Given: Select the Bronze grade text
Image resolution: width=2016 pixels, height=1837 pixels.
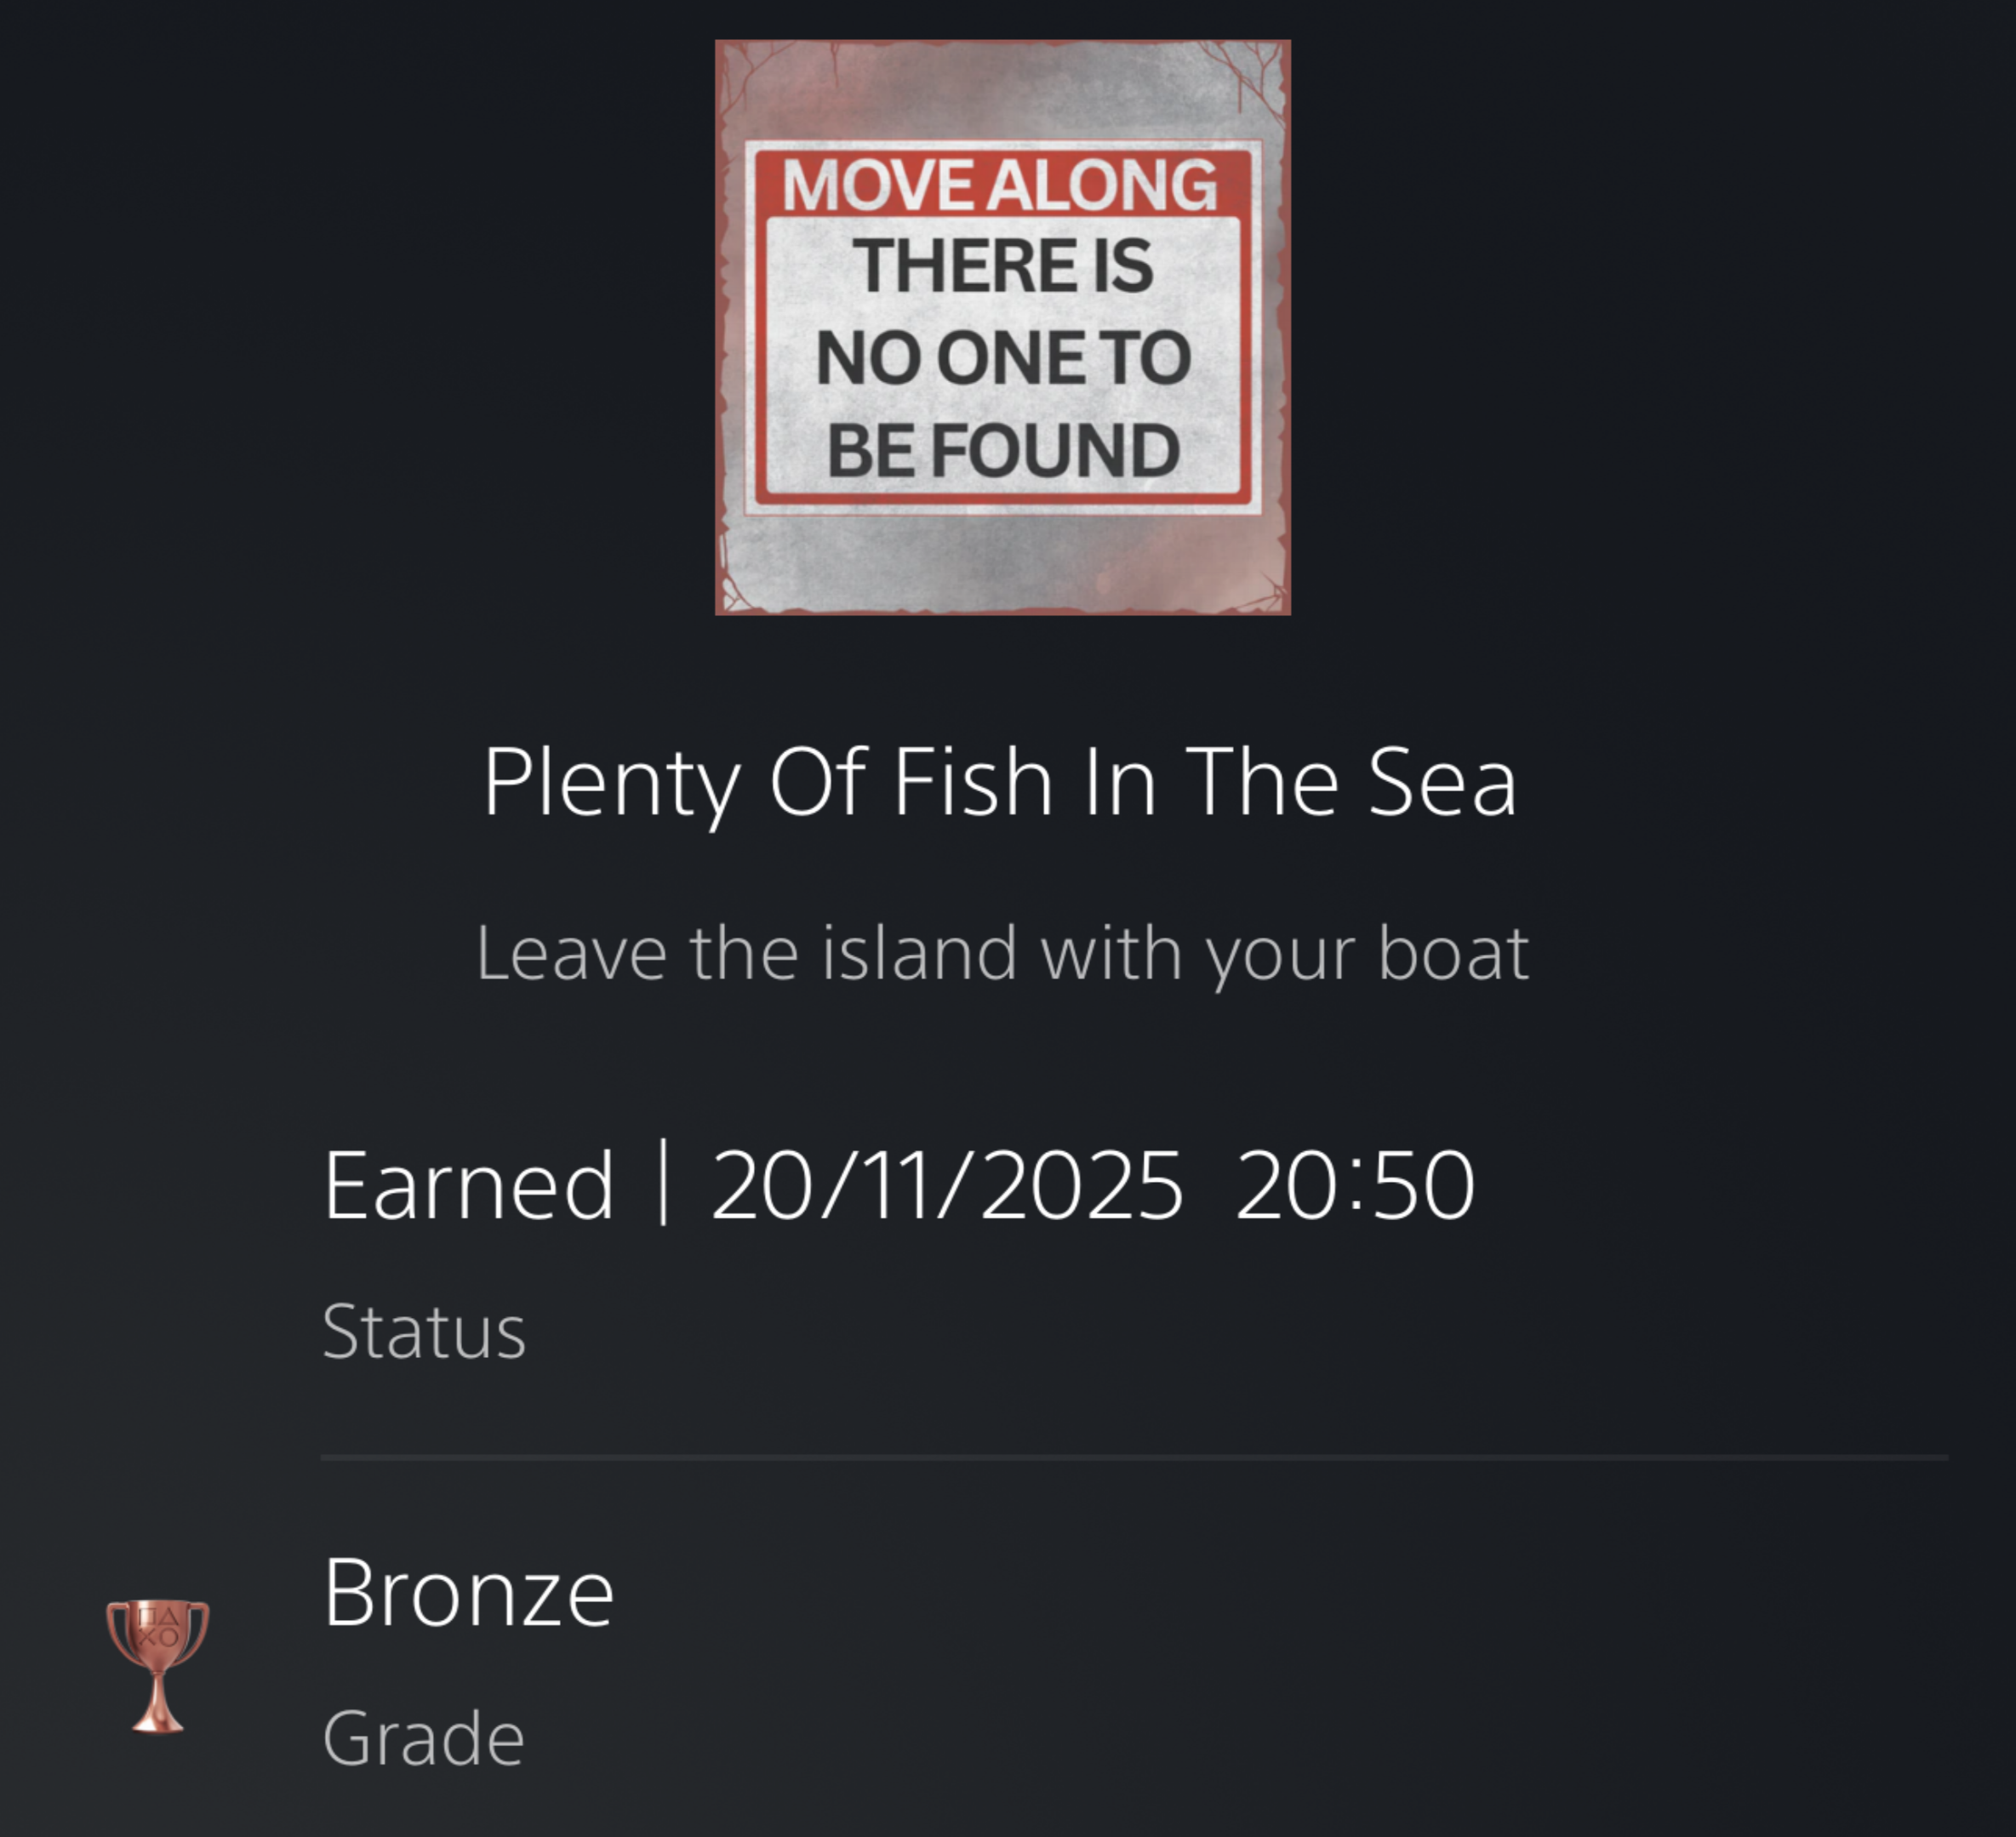Looking at the screenshot, I should 467,1593.
